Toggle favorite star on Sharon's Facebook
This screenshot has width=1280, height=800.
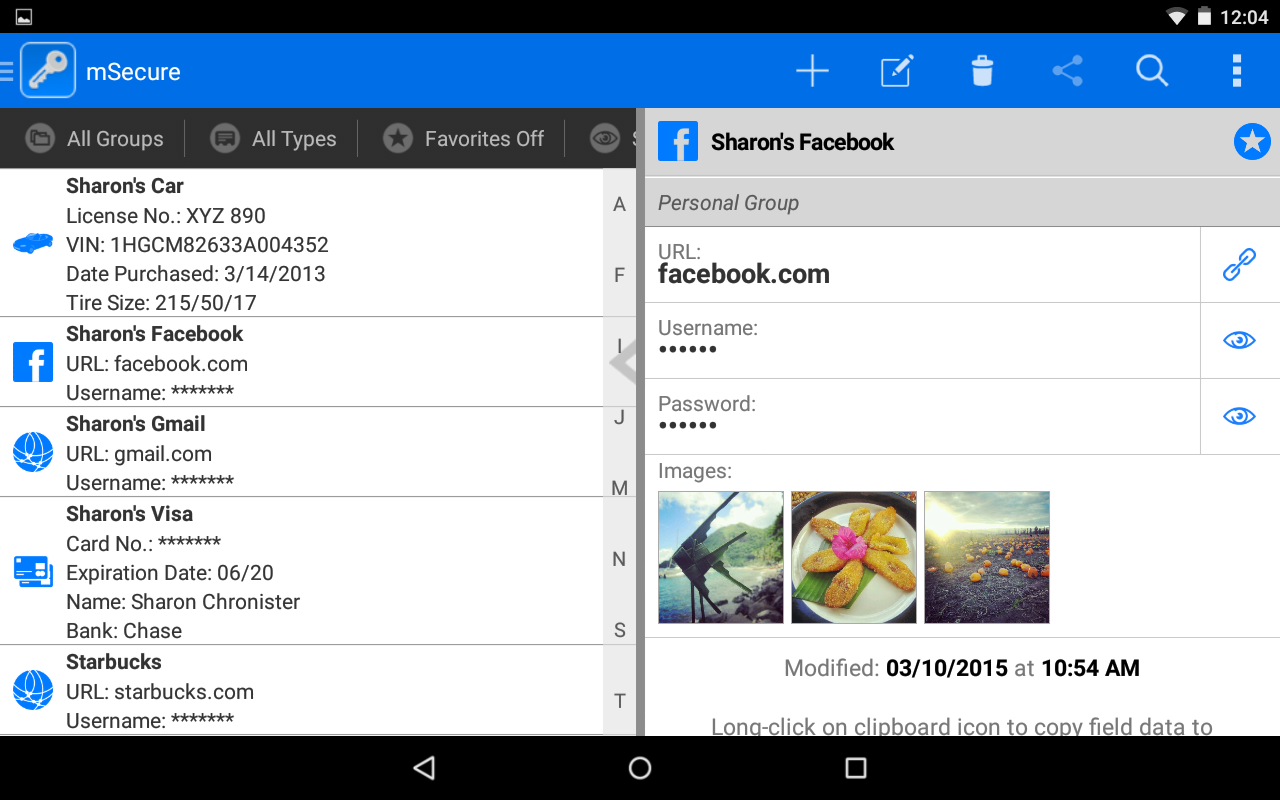[x=1252, y=141]
